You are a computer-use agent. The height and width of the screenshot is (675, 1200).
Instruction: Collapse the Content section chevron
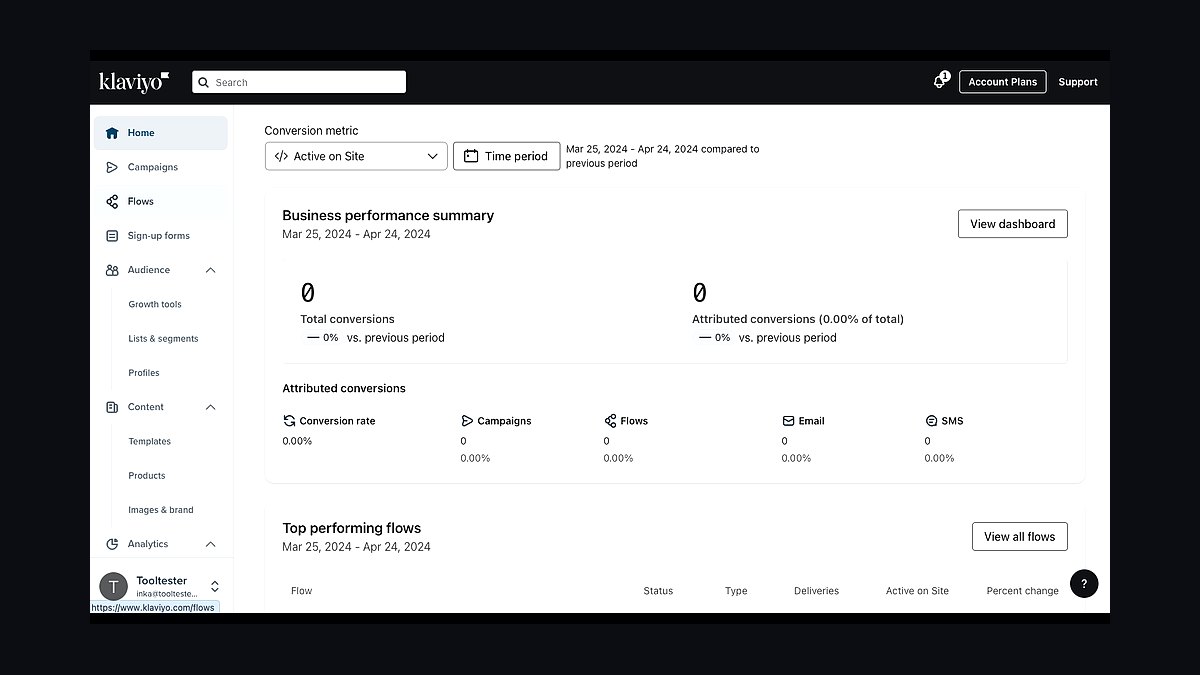click(211, 407)
